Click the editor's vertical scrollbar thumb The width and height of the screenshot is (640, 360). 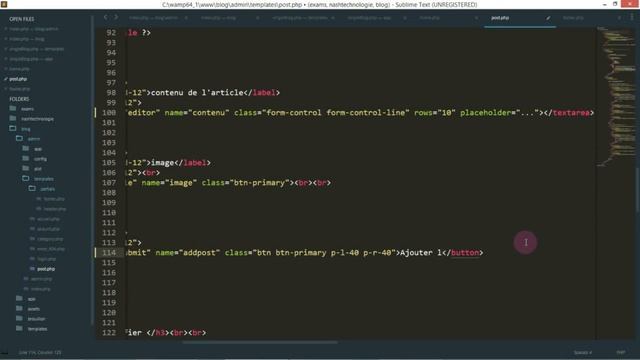click(x=638, y=190)
